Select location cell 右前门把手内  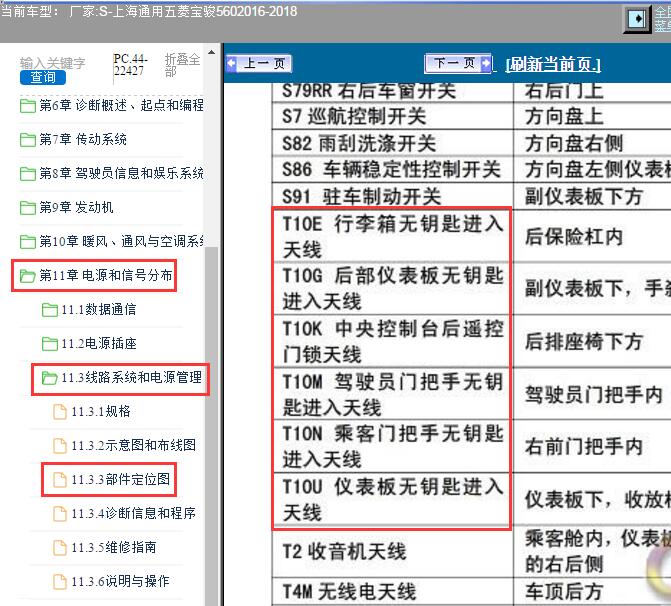pyautogui.click(x=592, y=447)
